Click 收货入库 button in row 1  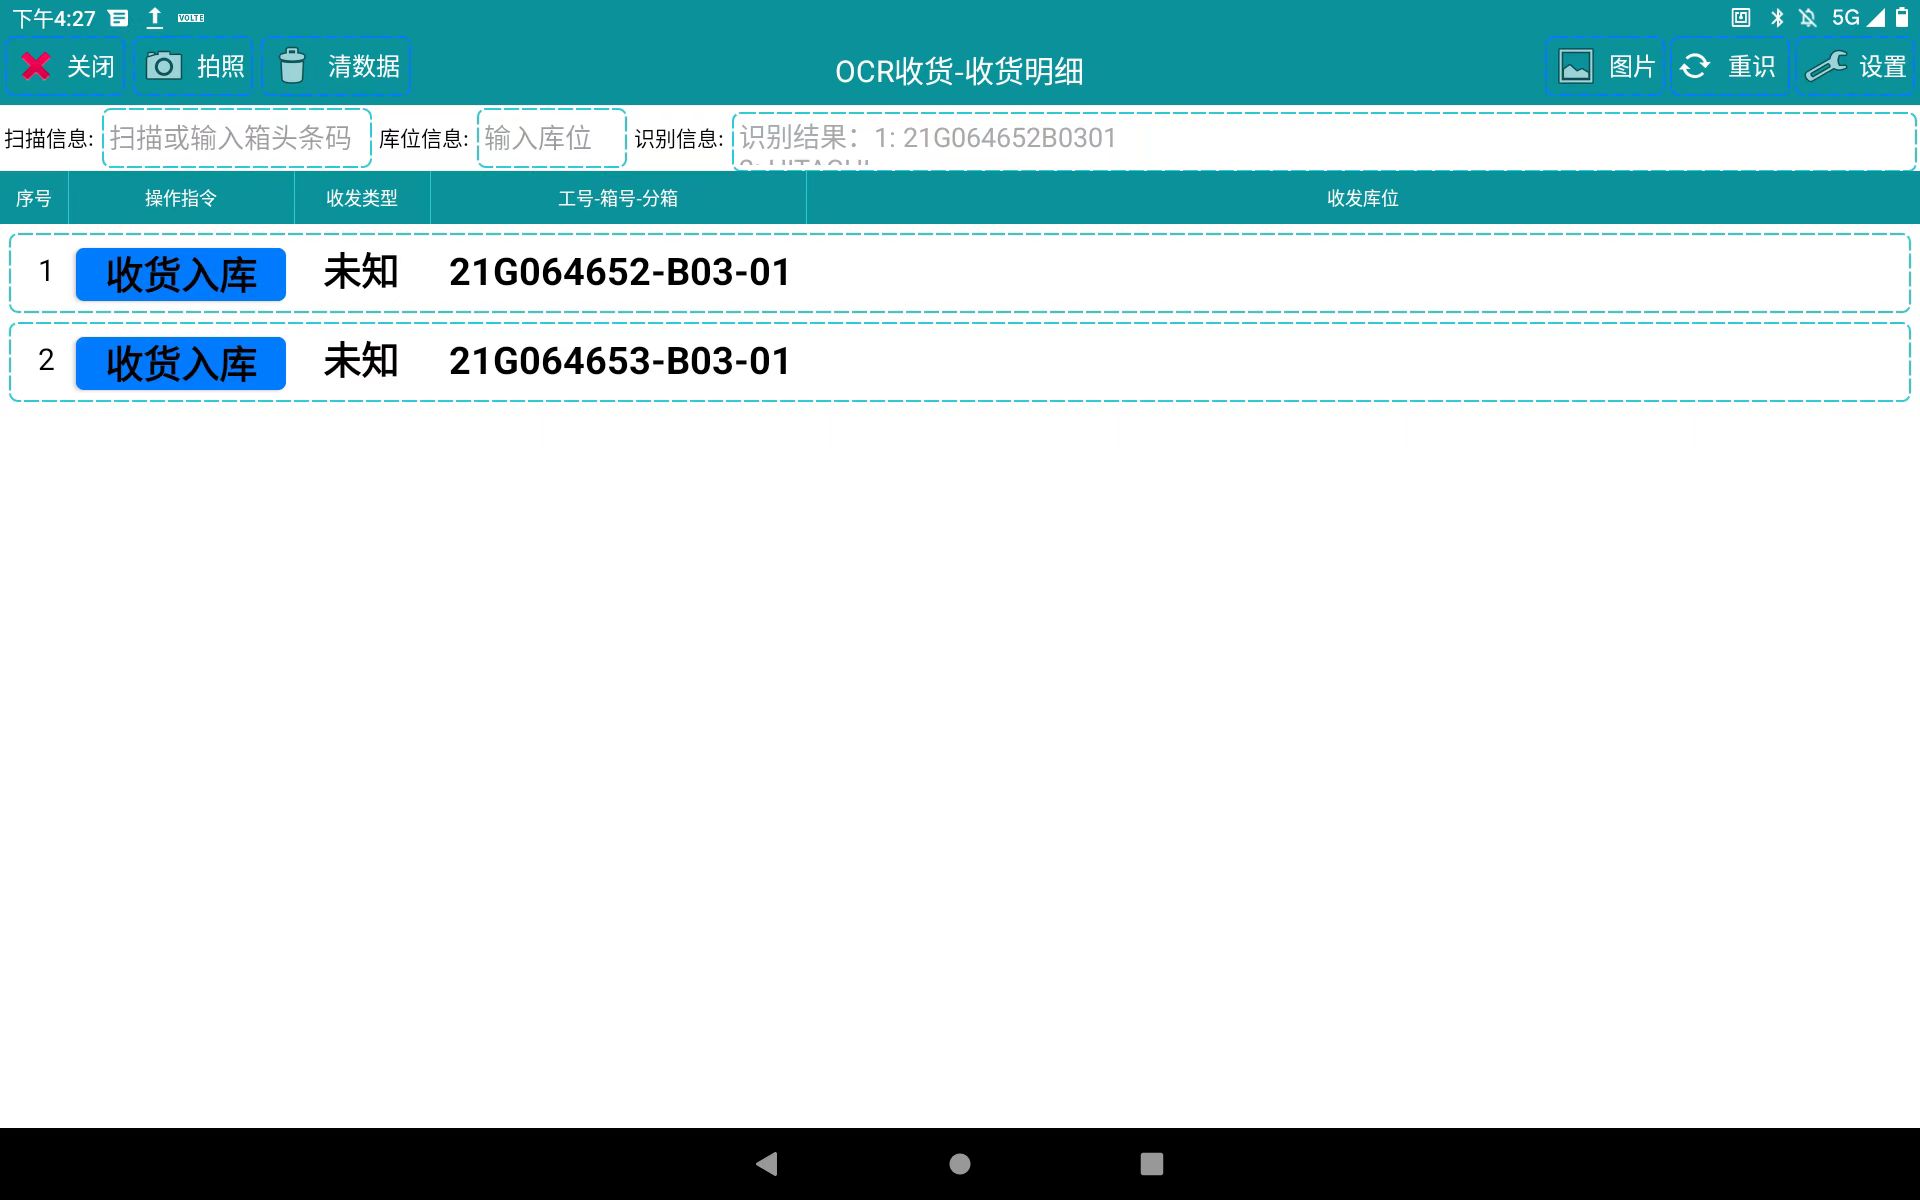[181, 274]
